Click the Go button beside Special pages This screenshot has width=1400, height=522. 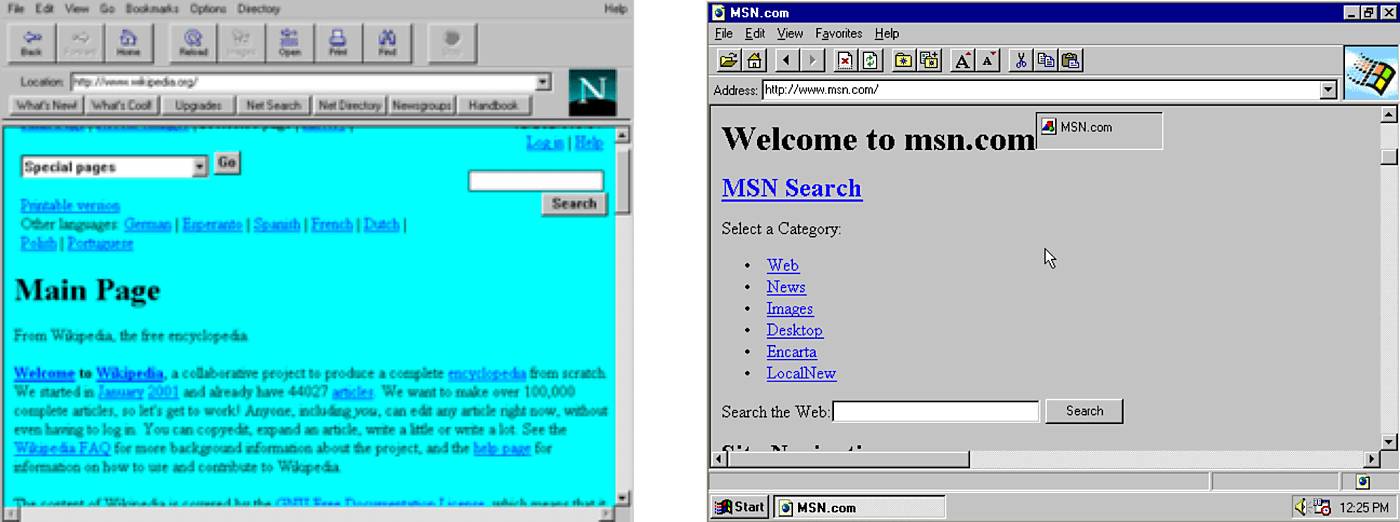point(227,163)
